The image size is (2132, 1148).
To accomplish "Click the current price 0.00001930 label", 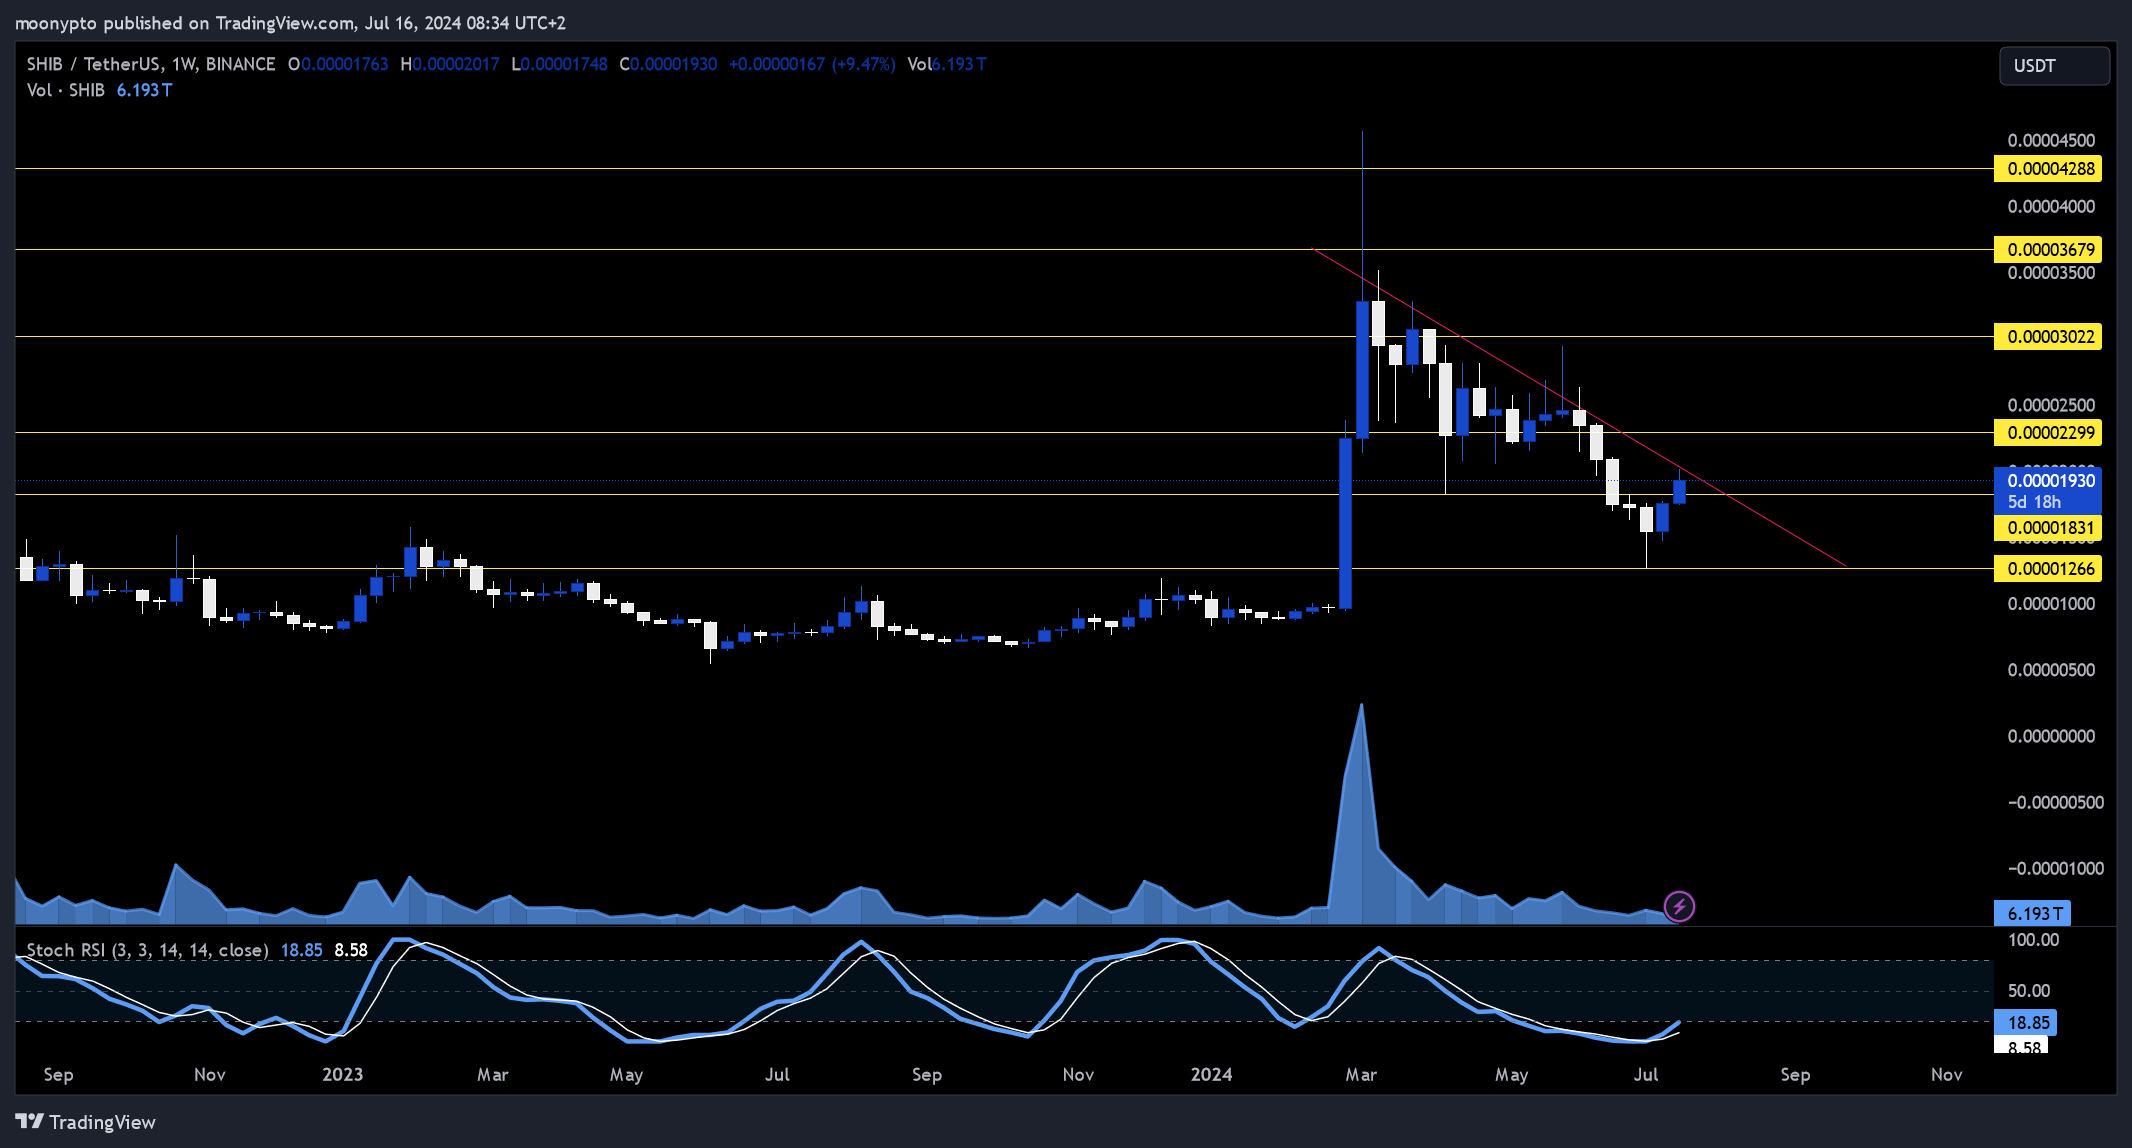I will 2048,481.
